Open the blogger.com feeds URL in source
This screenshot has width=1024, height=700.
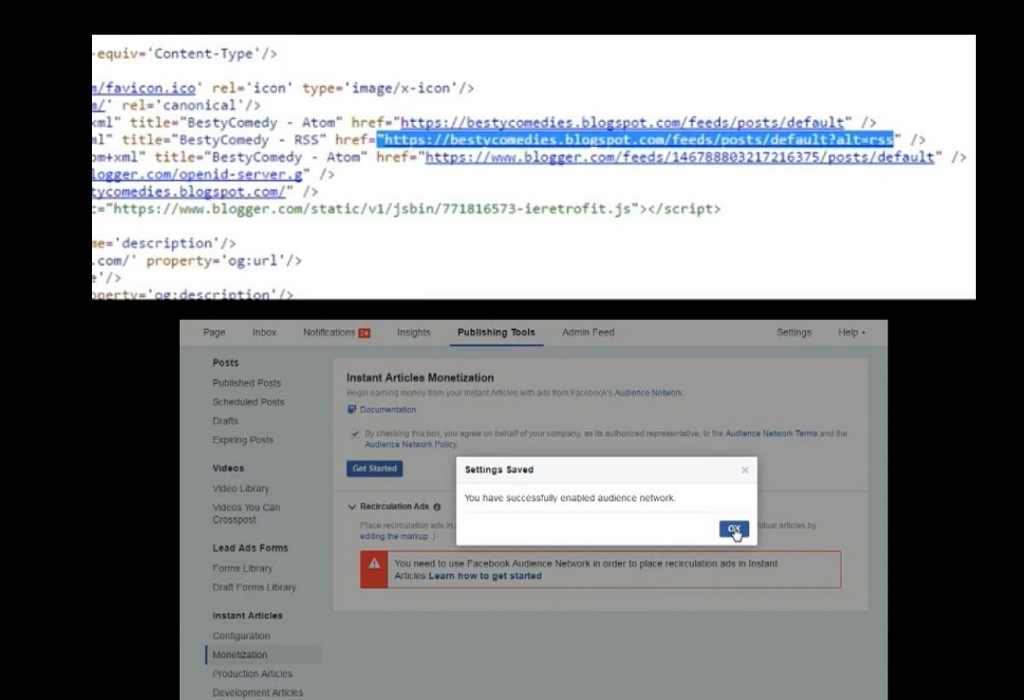tap(680, 157)
